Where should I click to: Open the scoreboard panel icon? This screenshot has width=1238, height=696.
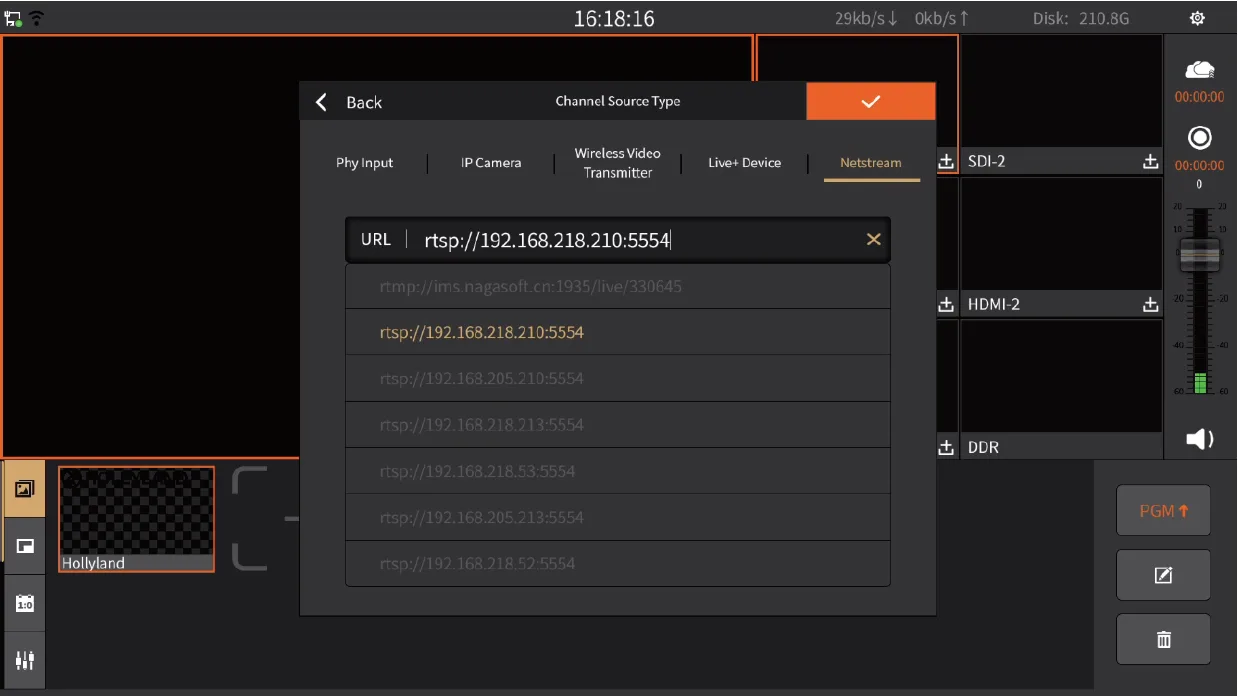click(x=25, y=604)
